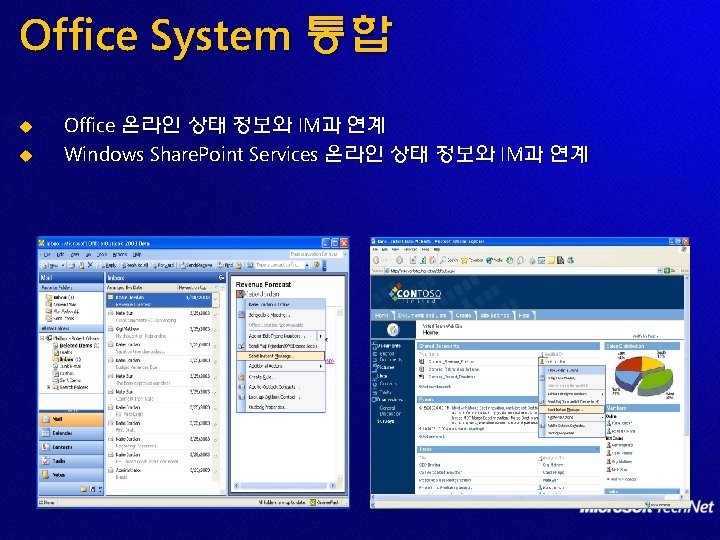Select Deleted Items folder in Outlook tree

75,345
